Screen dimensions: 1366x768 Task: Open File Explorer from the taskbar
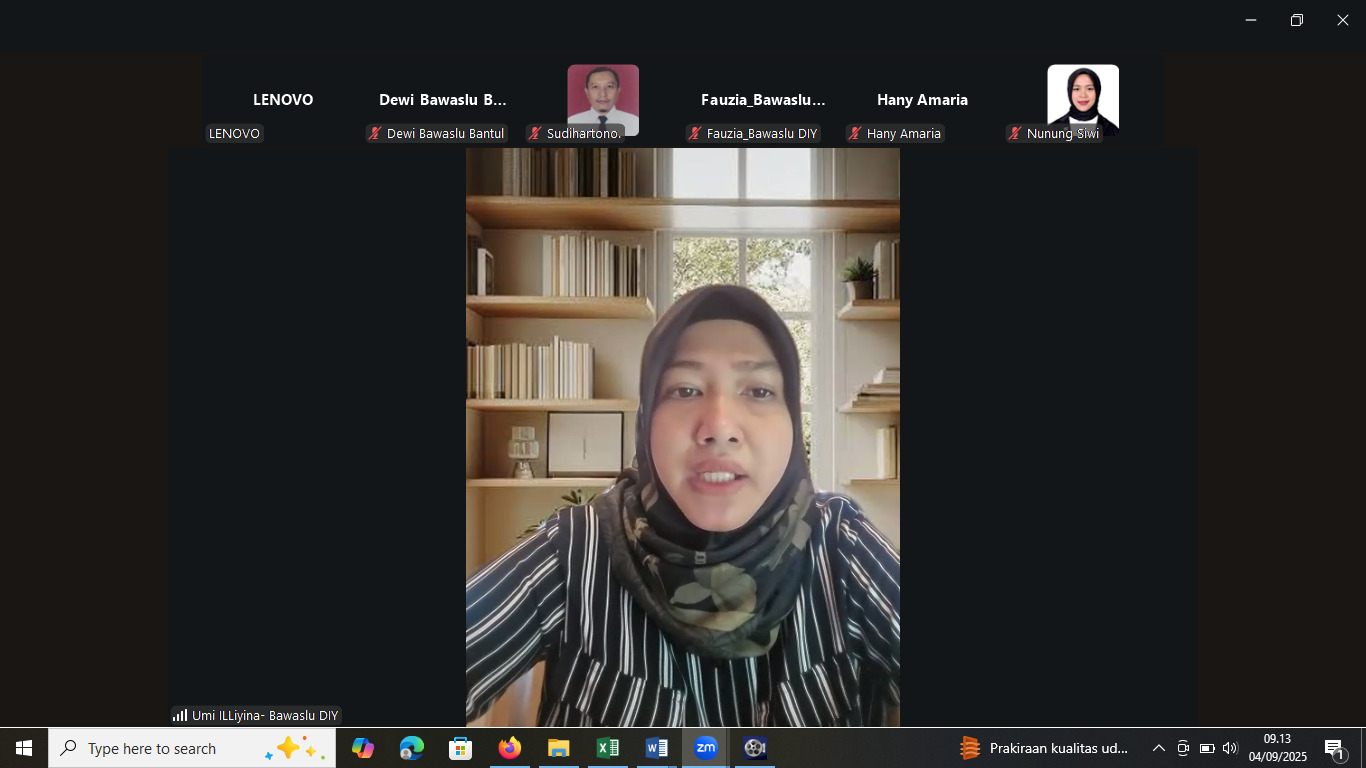click(x=558, y=748)
